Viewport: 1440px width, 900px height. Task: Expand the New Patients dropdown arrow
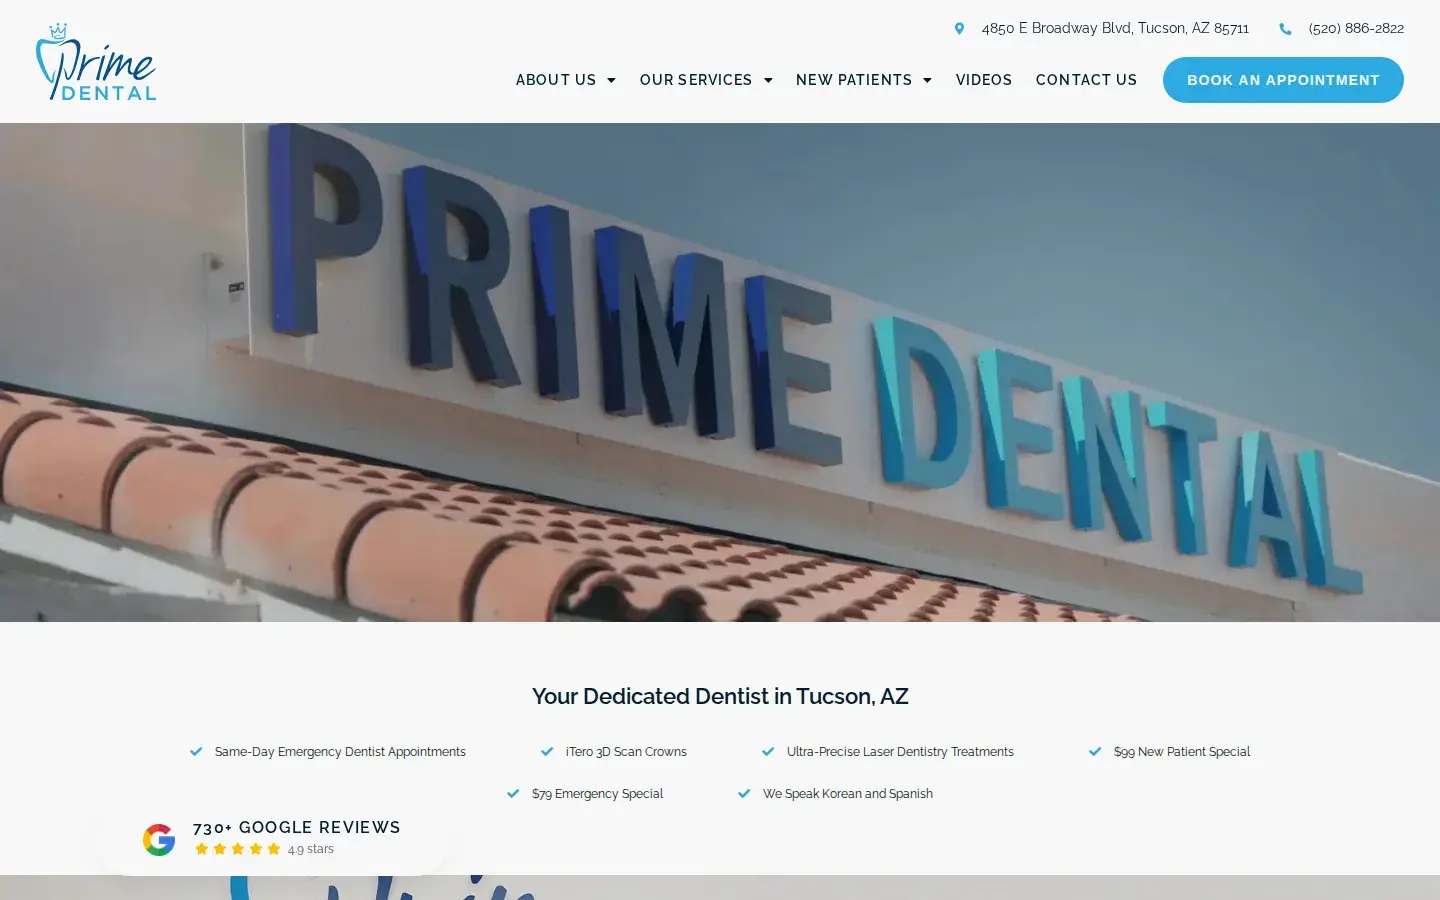click(x=927, y=80)
